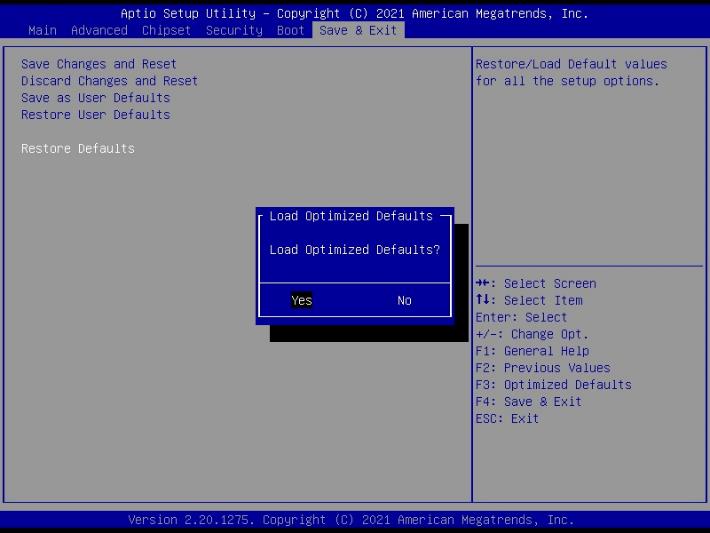The height and width of the screenshot is (533, 710).
Task: Choose Save as User Defaults
Action: coord(96,98)
